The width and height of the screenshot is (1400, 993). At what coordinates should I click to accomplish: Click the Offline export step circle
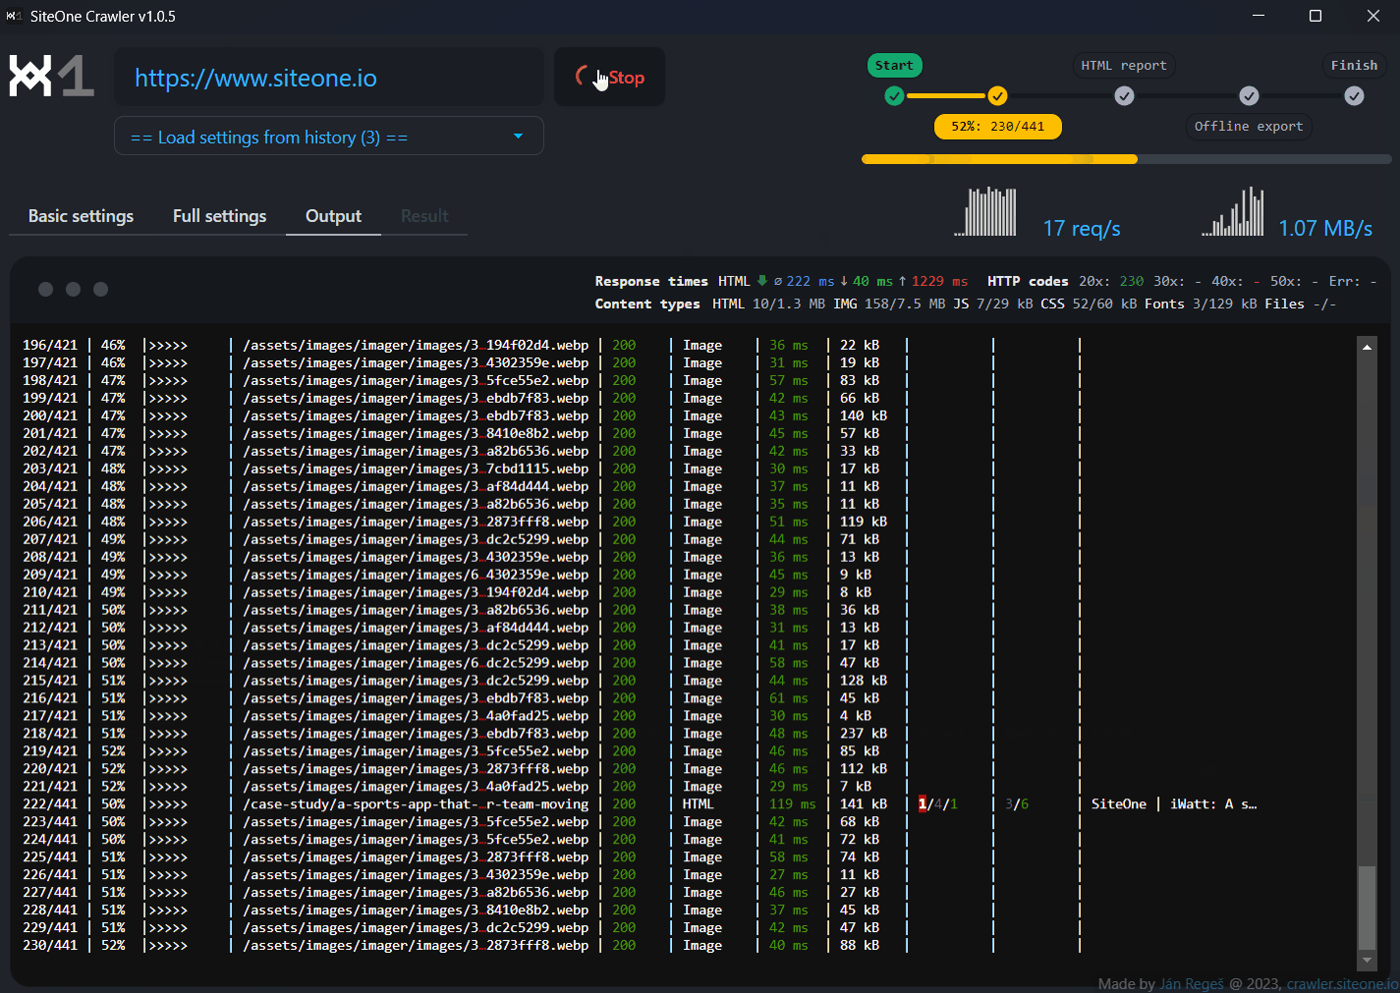click(1249, 96)
